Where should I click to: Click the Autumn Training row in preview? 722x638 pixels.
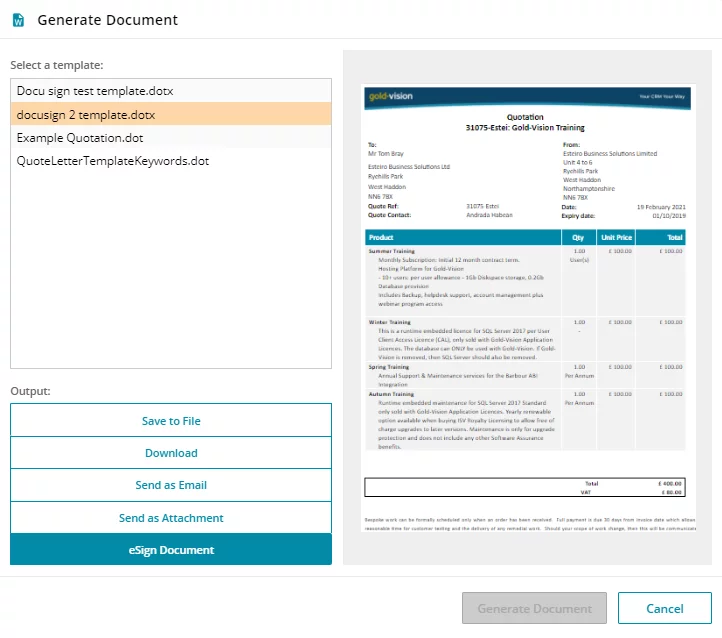[x=525, y=420]
